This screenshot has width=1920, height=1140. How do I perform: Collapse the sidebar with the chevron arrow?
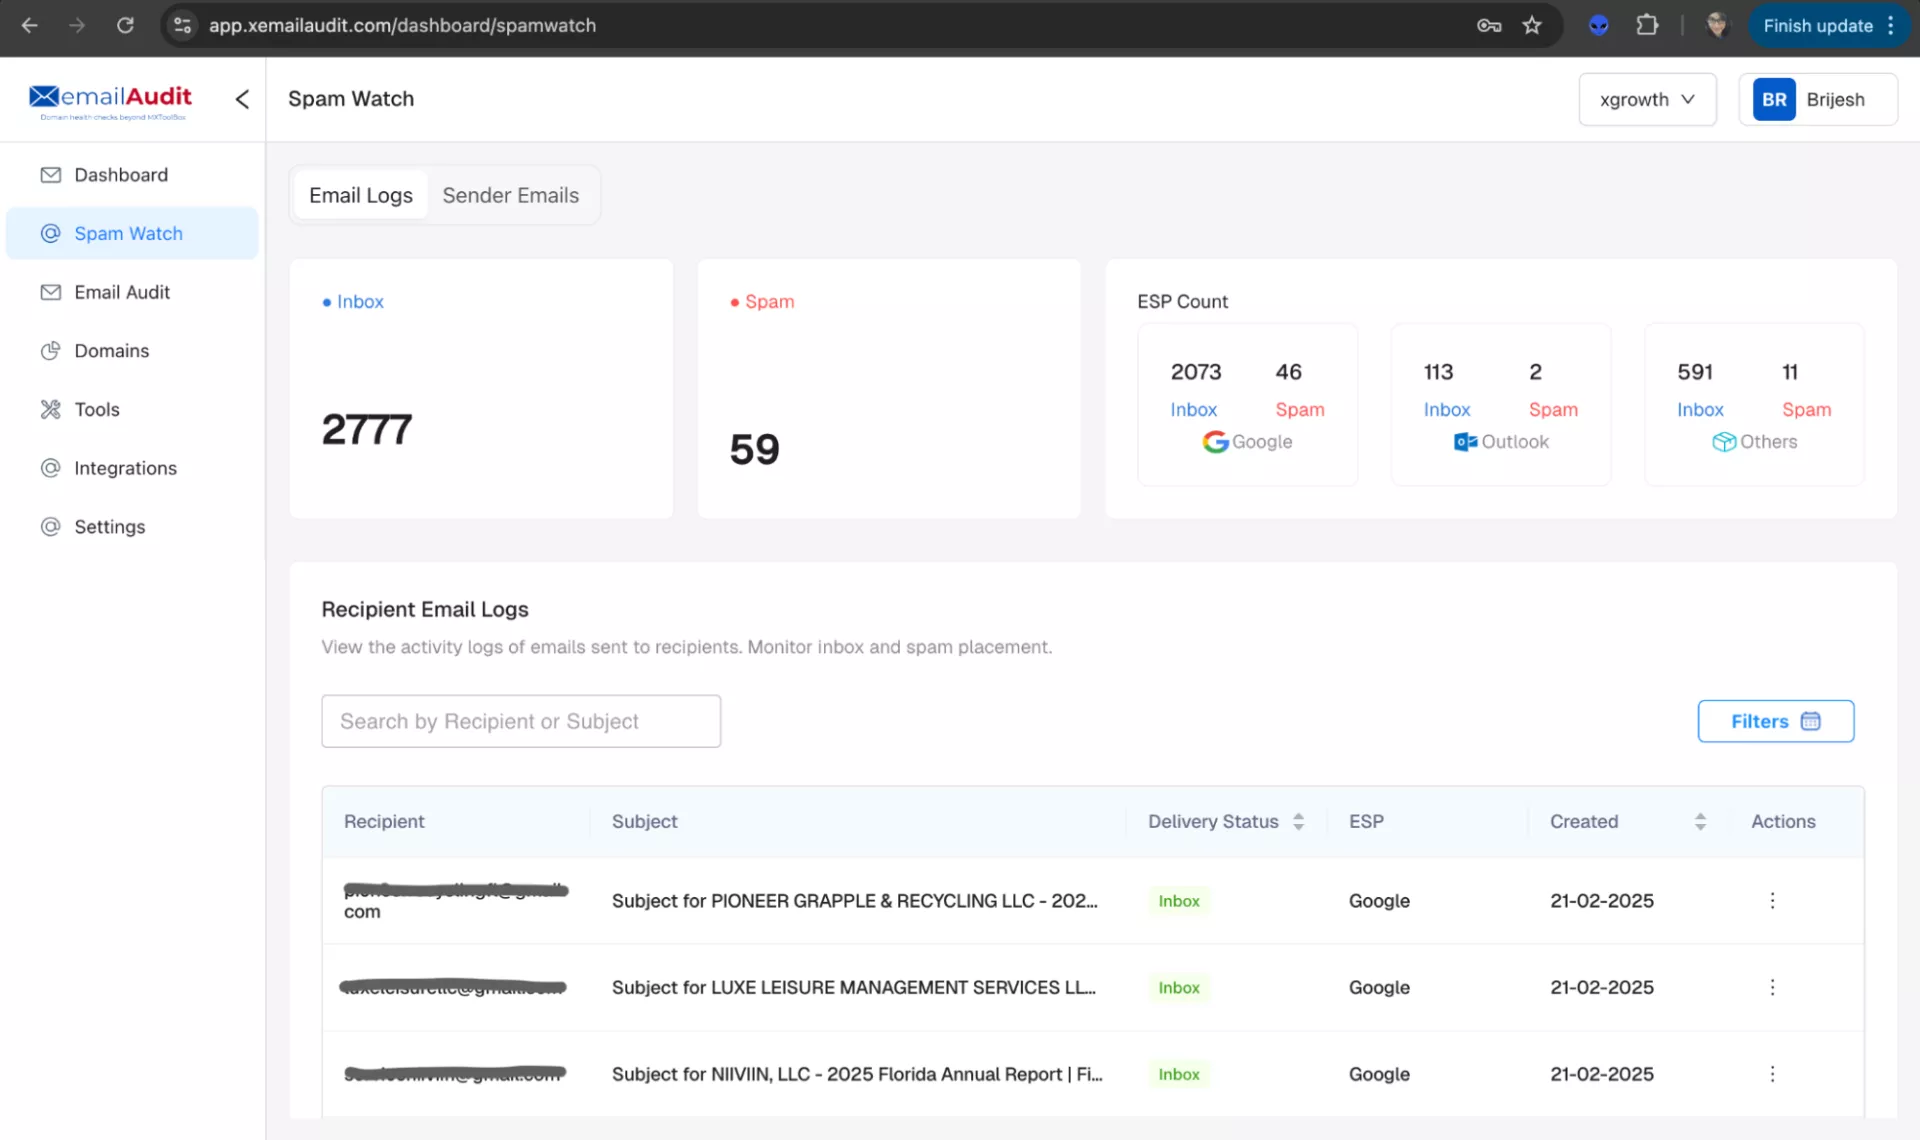pos(242,99)
